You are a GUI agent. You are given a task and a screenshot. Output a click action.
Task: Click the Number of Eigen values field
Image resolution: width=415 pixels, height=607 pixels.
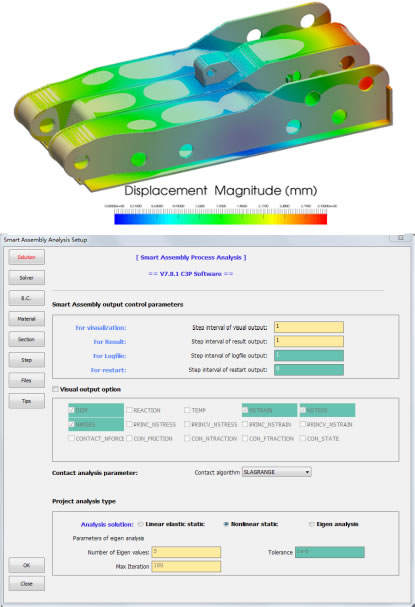(x=186, y=552)
